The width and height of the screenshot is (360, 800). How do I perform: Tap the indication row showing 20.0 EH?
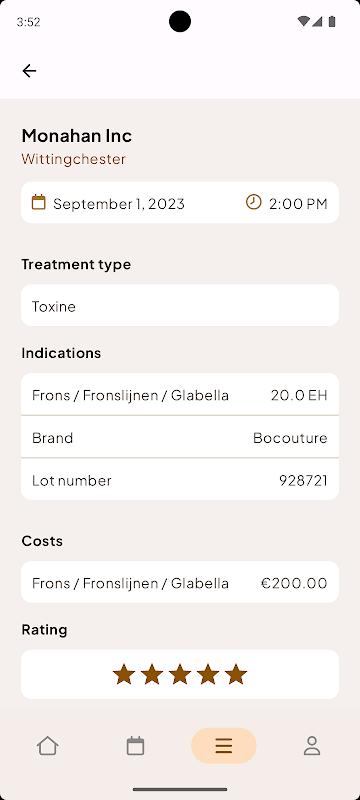[x=180, y=394]
